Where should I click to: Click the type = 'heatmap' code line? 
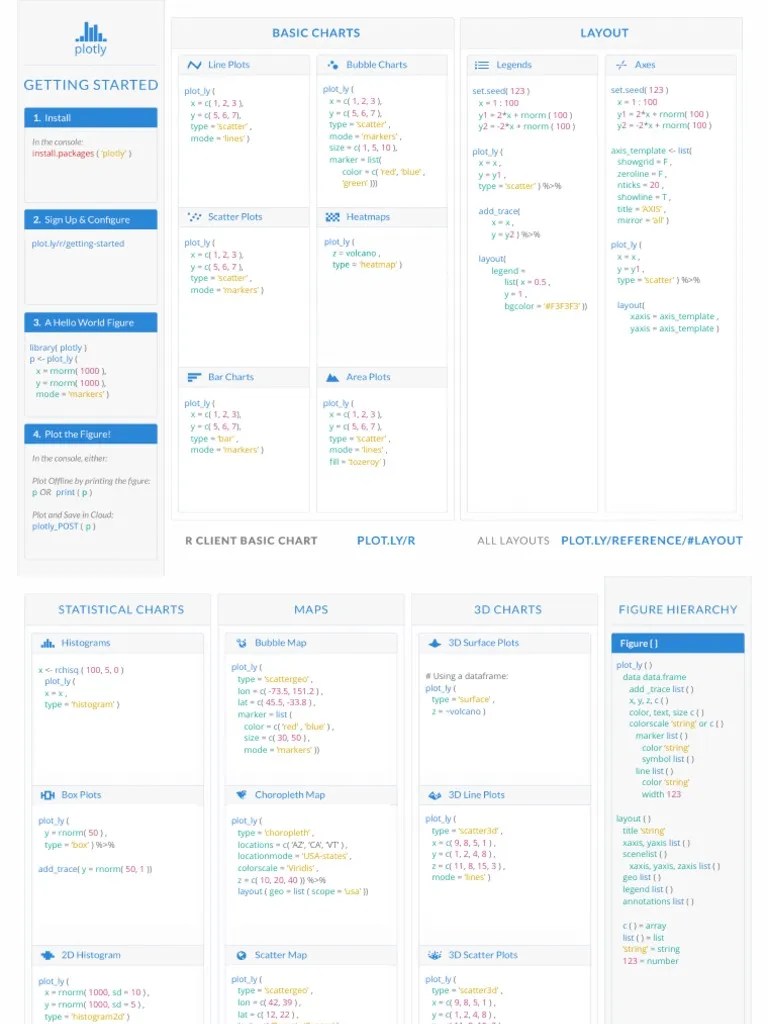click(367, 264)
